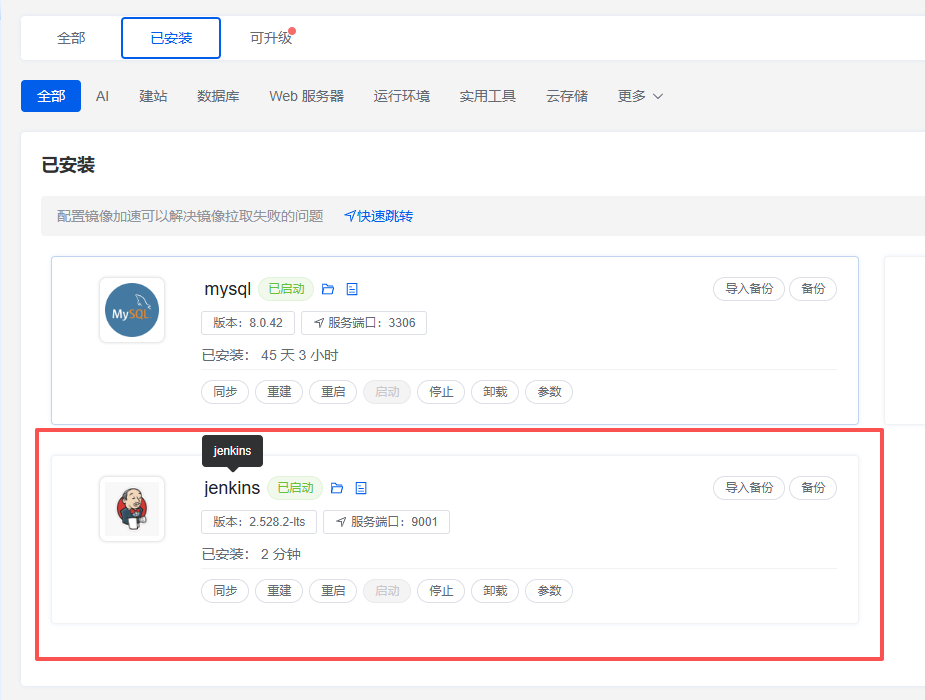Click jenkins 参数 button
This screenshot has height=700, width=925.
pos(549,591)
